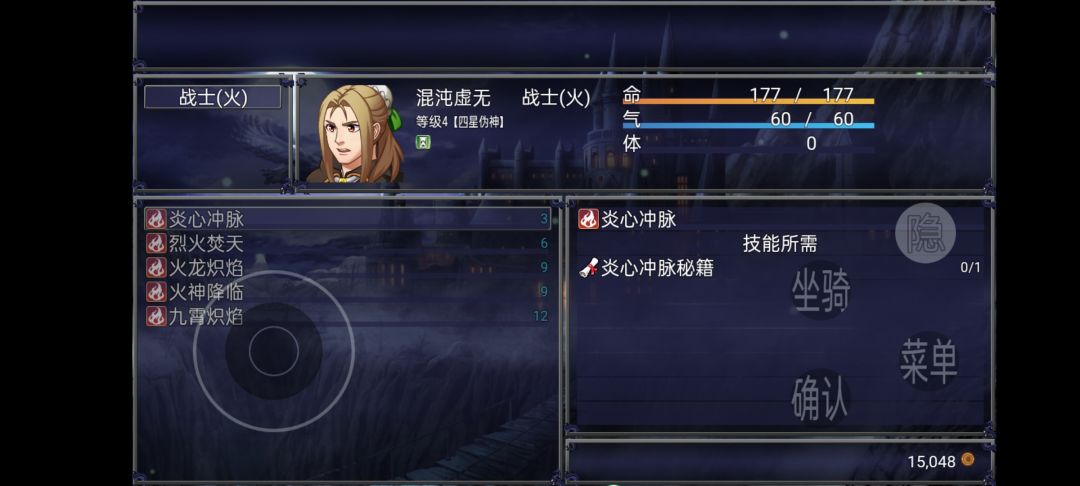Image resolution: width=1080 pixels, height=486 pixels.
Task: Select the 烈火焚天 skill row
Action: click(348, 244)
